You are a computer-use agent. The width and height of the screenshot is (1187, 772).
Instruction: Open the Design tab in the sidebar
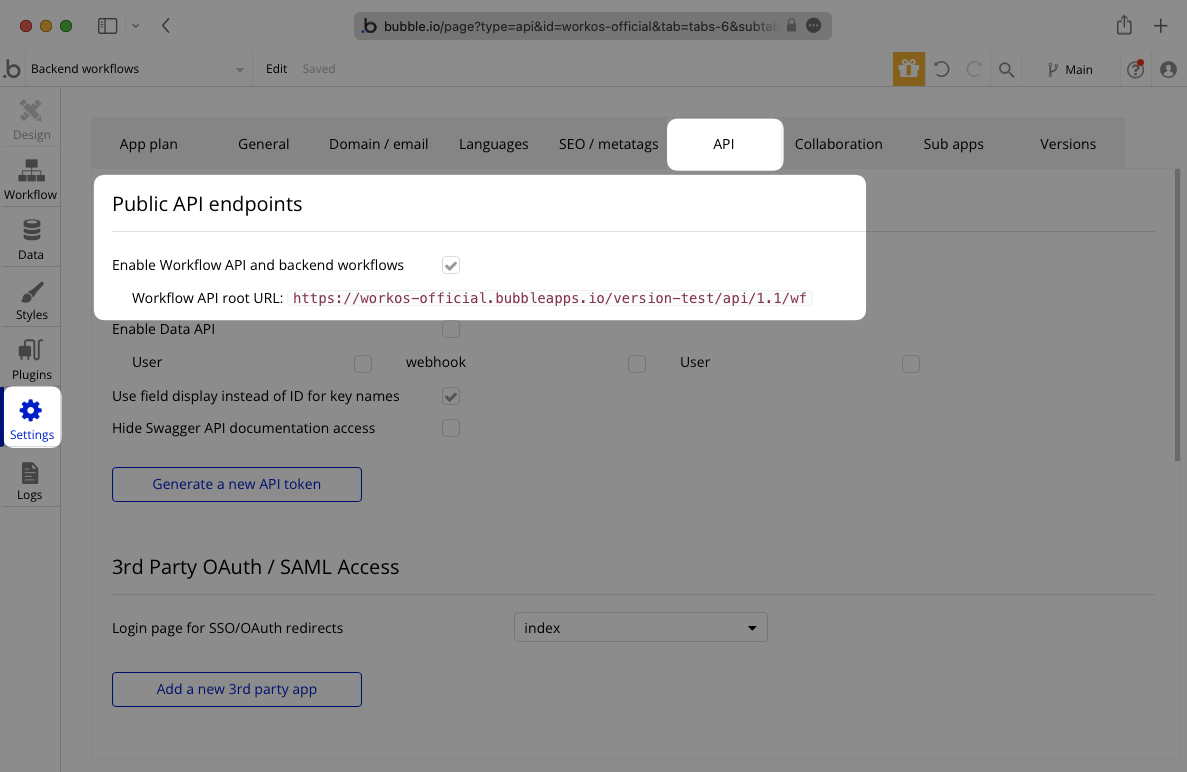click(x=31, y=118)
